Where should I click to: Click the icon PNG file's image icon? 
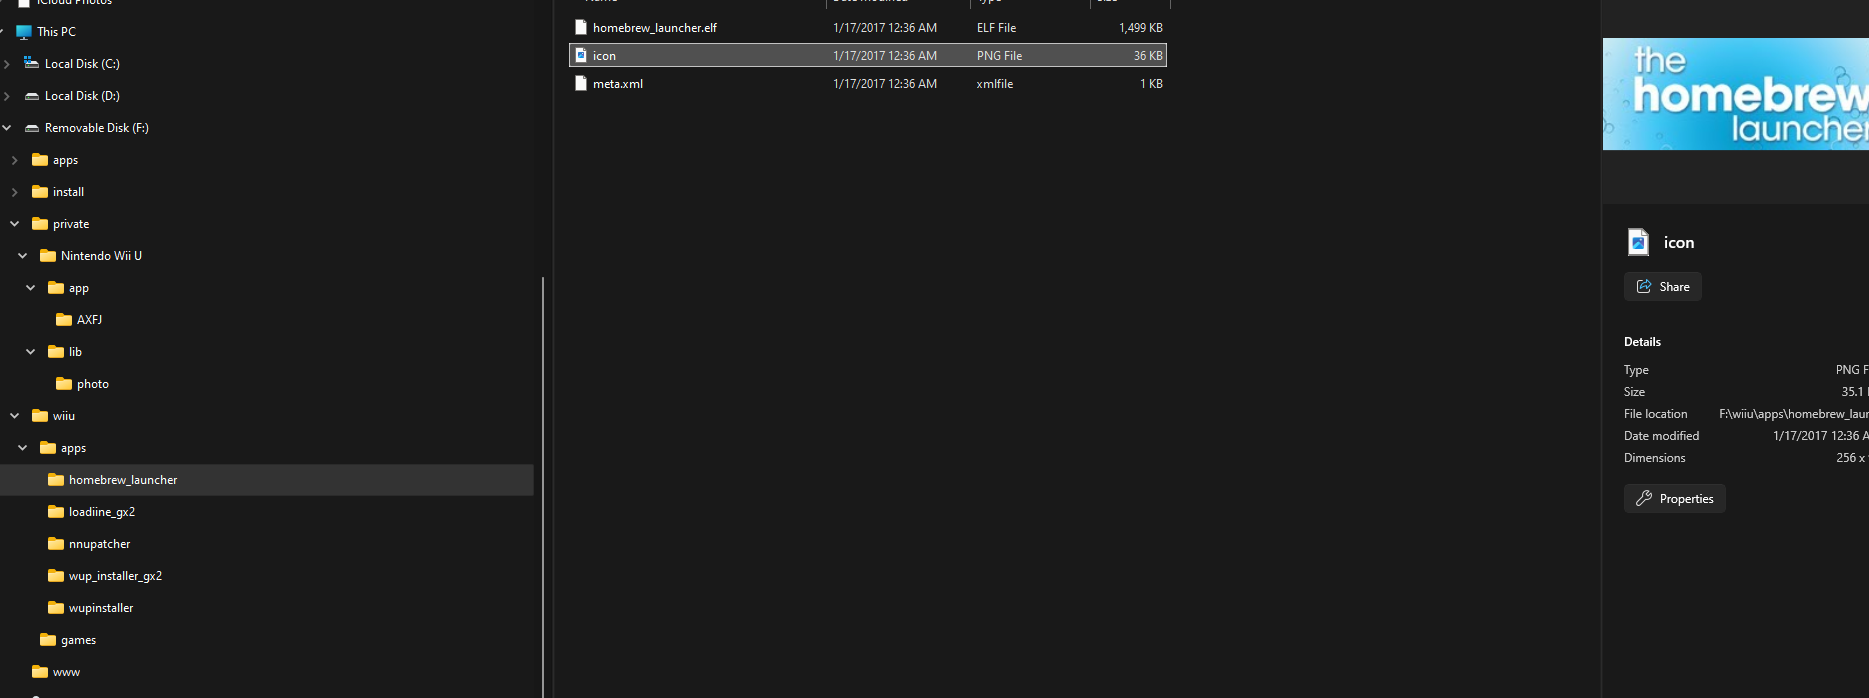pyautogui.click(x=581, y=55)
